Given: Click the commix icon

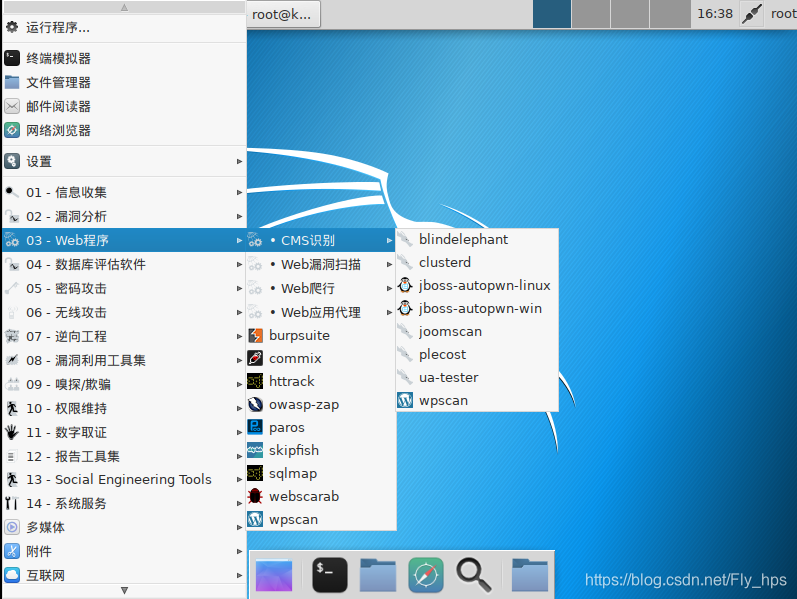Looking at the screenshot, I should (255, 358).
